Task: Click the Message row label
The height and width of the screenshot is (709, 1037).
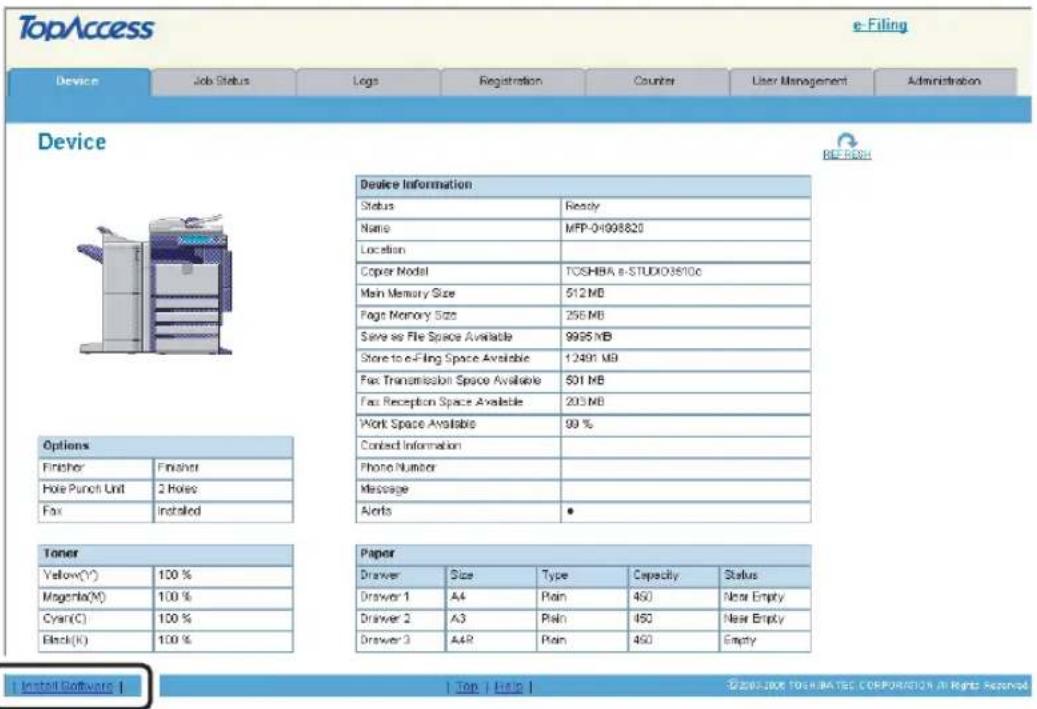Action: [384, 489]
